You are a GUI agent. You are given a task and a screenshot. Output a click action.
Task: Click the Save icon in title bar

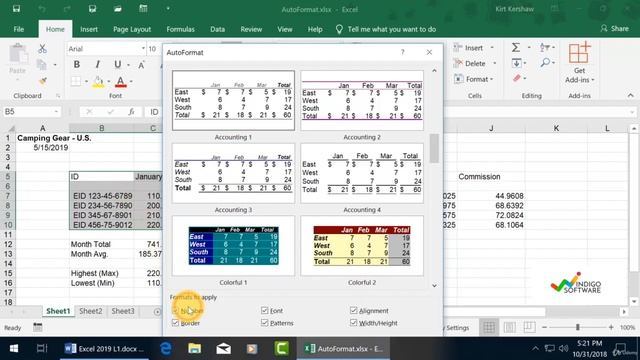pos(16,9)
